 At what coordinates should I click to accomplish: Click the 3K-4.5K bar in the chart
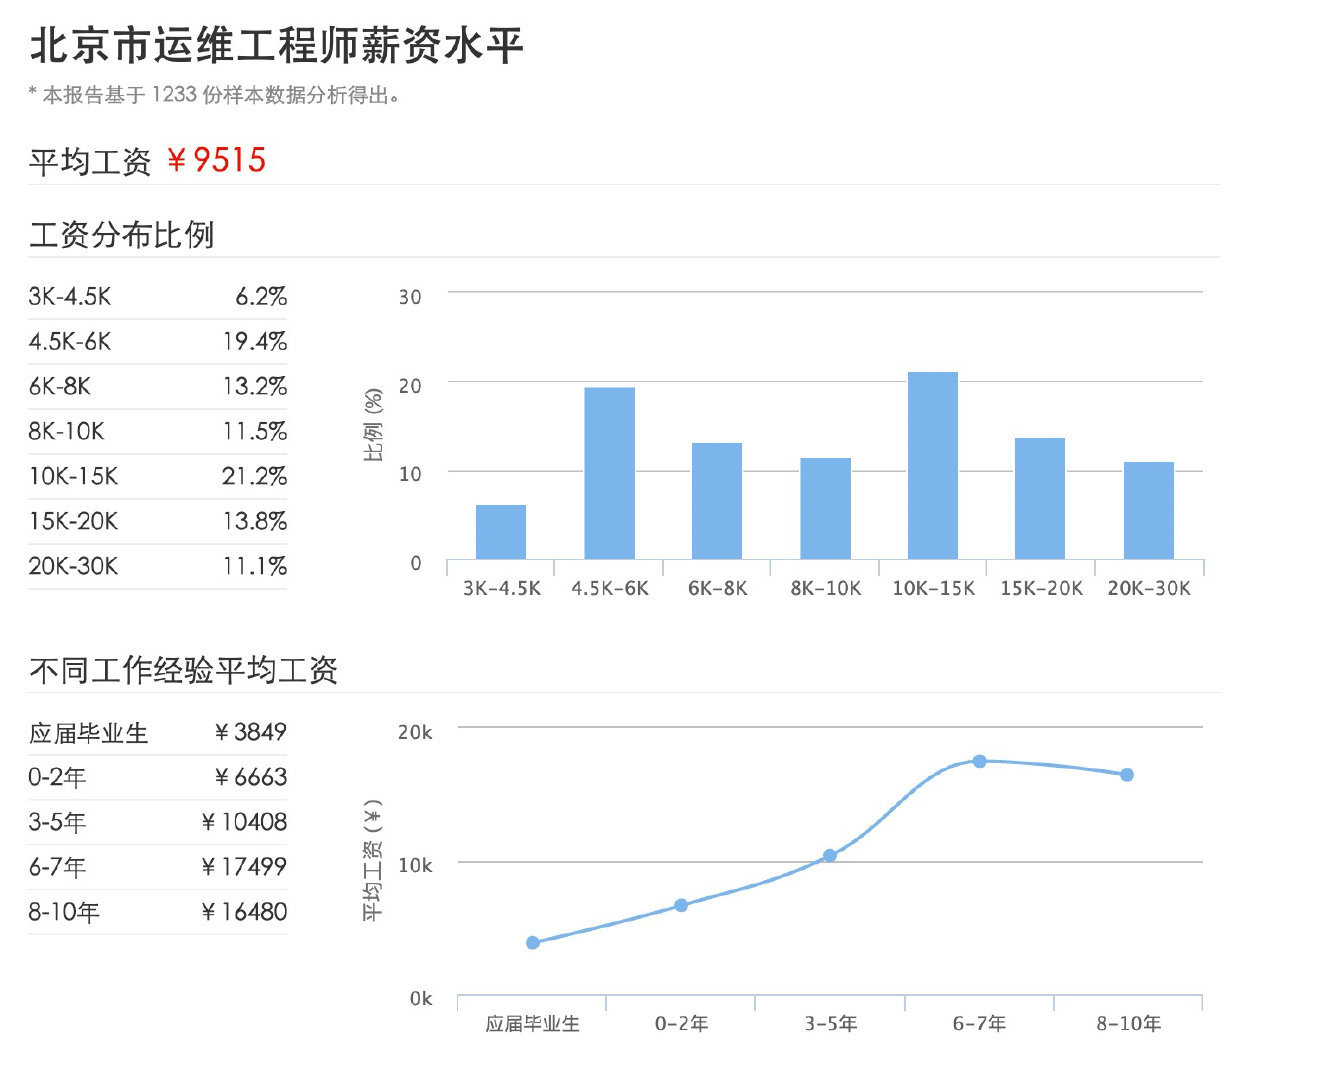coord(501,532)
